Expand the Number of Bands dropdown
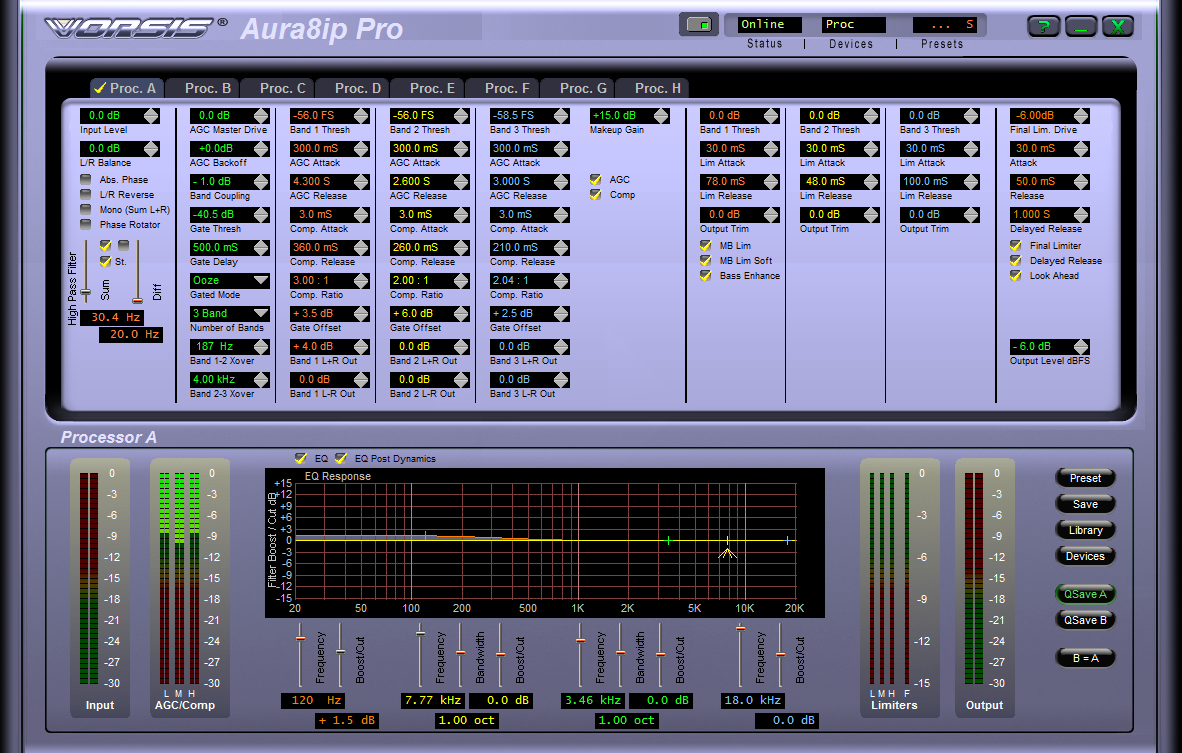This screenshot has width=1182, height=753. click(261, 314)
